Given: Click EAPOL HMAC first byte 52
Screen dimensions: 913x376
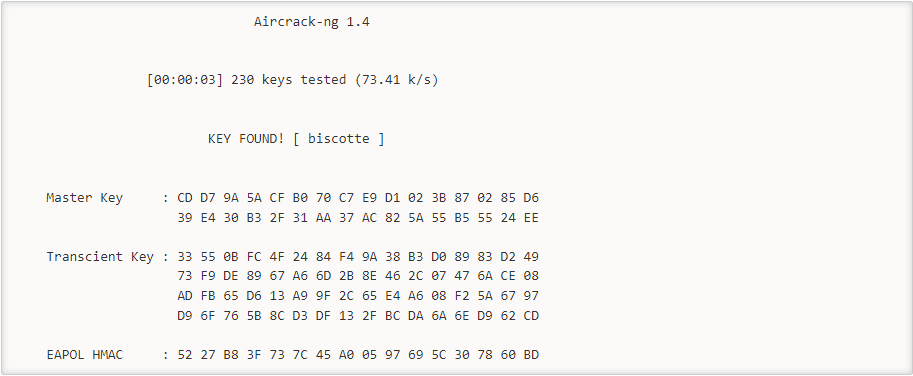Looking at the screenshot, I should 185,354.
